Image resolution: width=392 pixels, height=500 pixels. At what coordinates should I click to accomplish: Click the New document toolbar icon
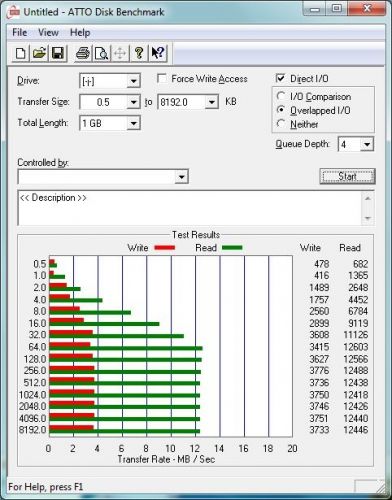pyautogui.click(x=21, y=53)
